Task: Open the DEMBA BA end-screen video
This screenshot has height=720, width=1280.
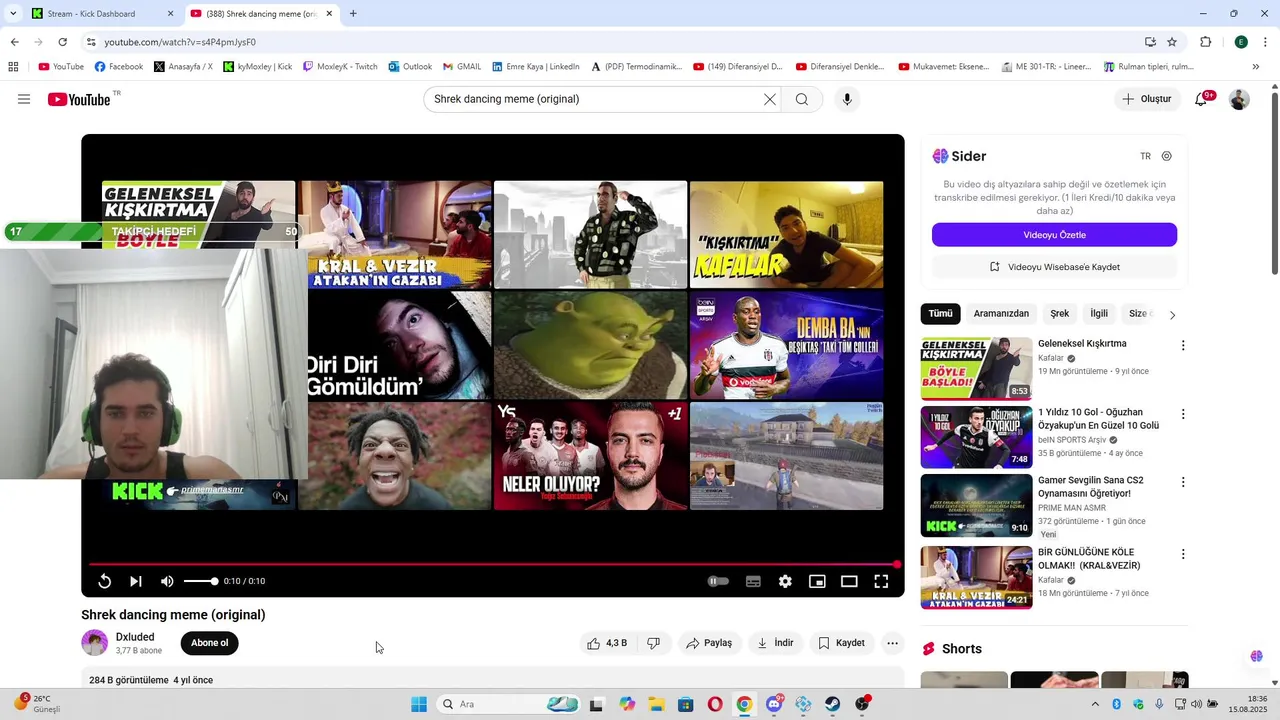Action: click(786, 345)
